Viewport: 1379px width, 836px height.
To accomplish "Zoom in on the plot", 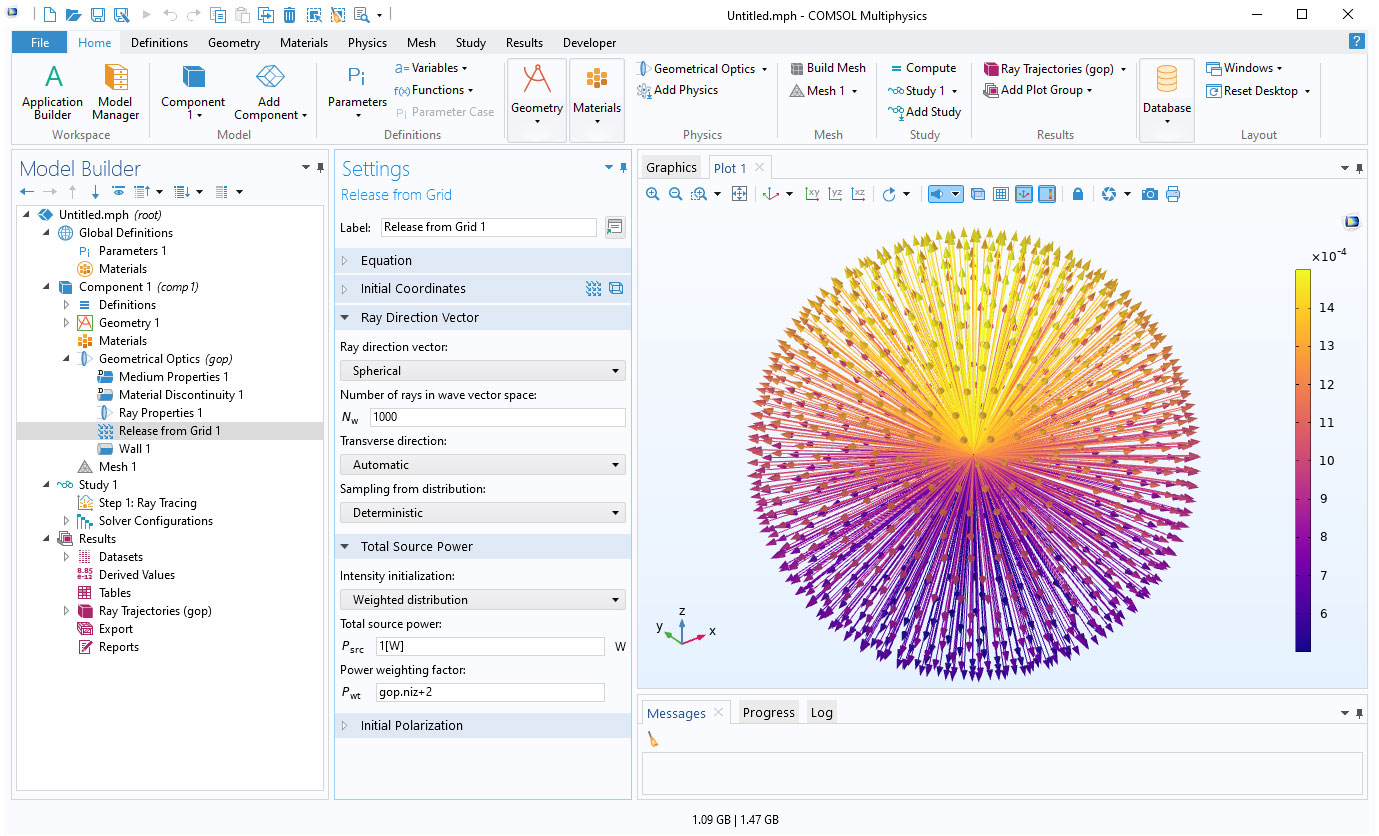I will pos(653,194).
